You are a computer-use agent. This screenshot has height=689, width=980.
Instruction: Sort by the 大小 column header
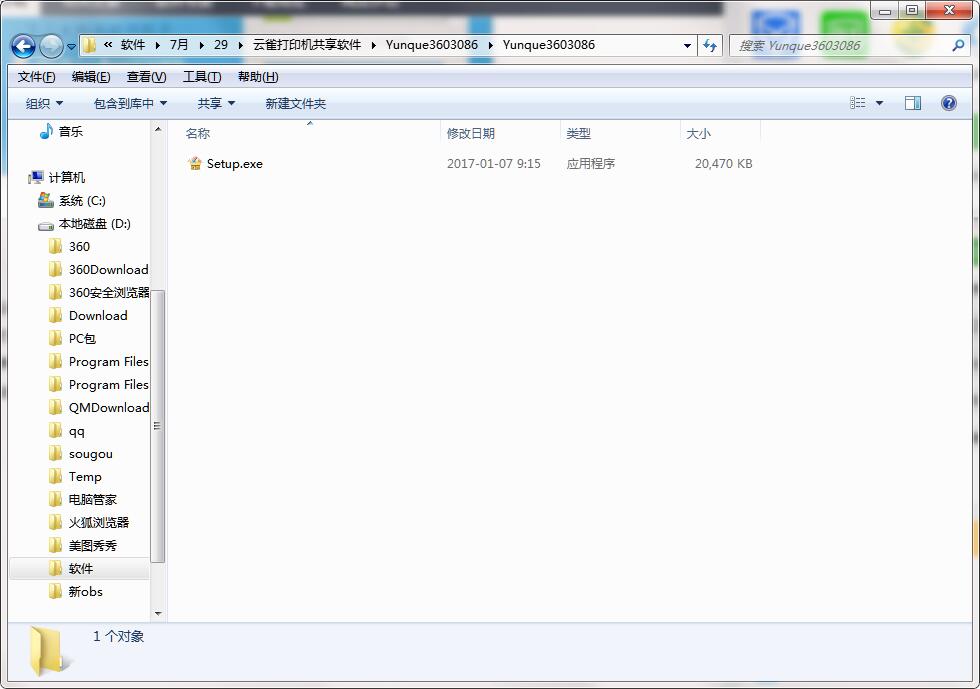(x=698, y=134)
